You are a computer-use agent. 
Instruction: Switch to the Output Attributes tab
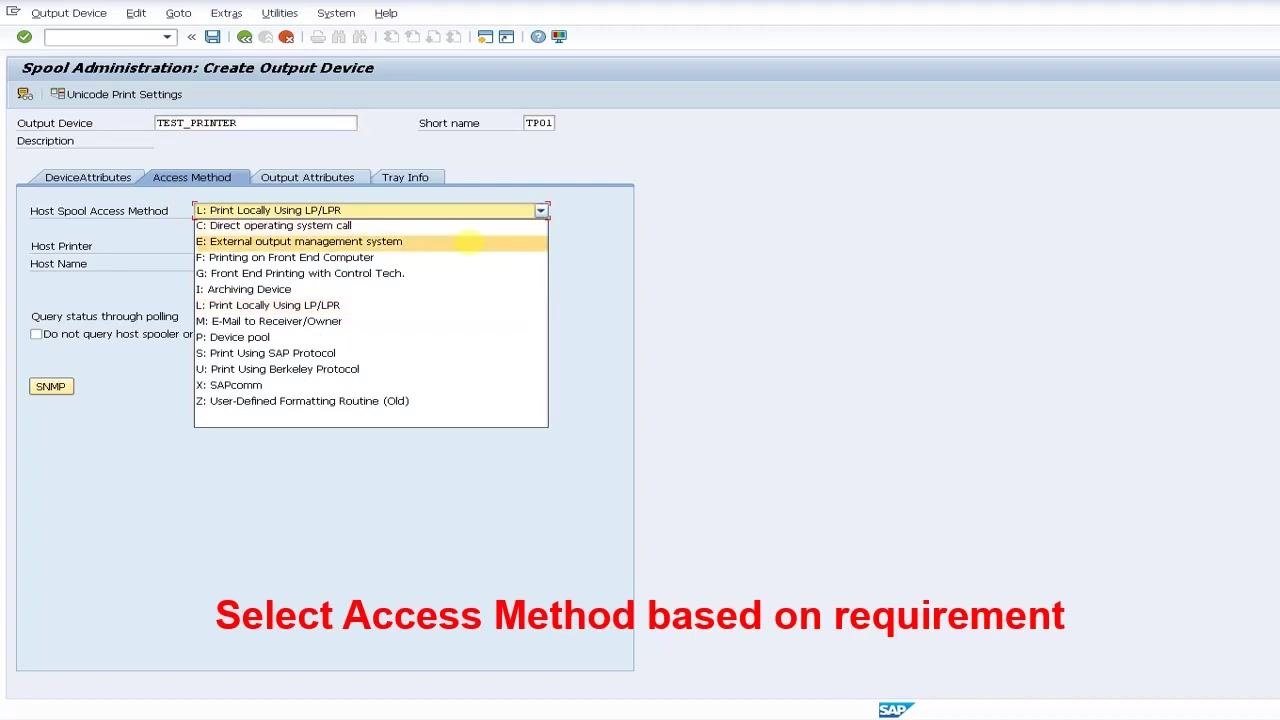tap(307, 177)
